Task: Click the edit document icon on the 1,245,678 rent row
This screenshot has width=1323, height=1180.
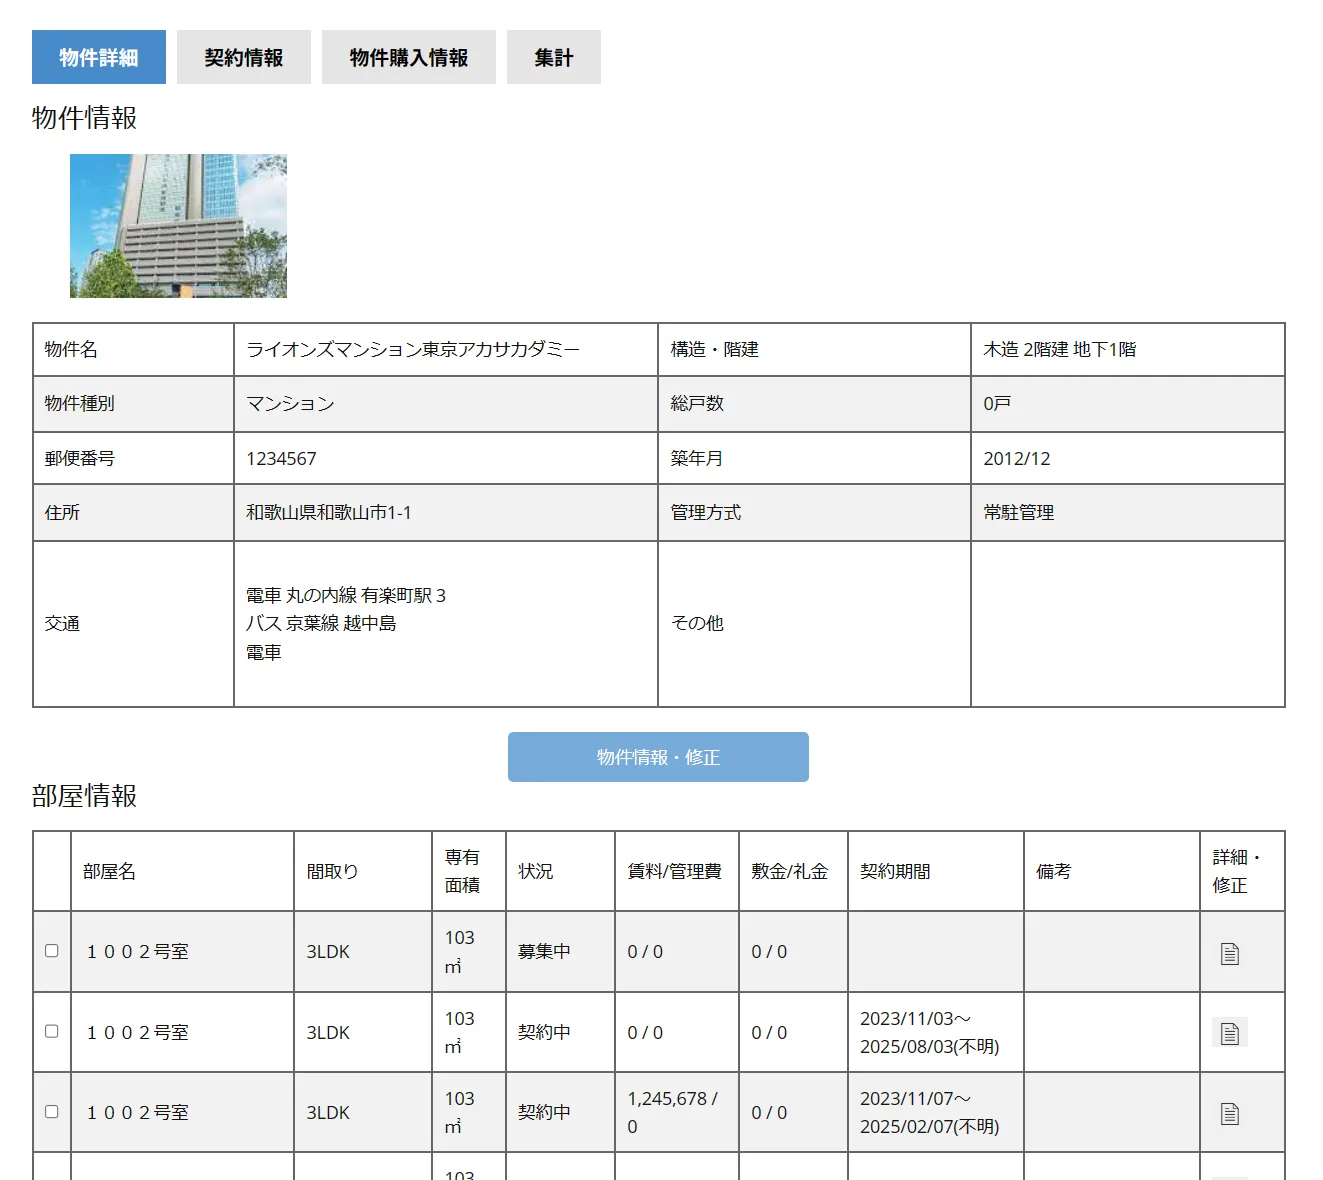Action: point(1229,1111)
